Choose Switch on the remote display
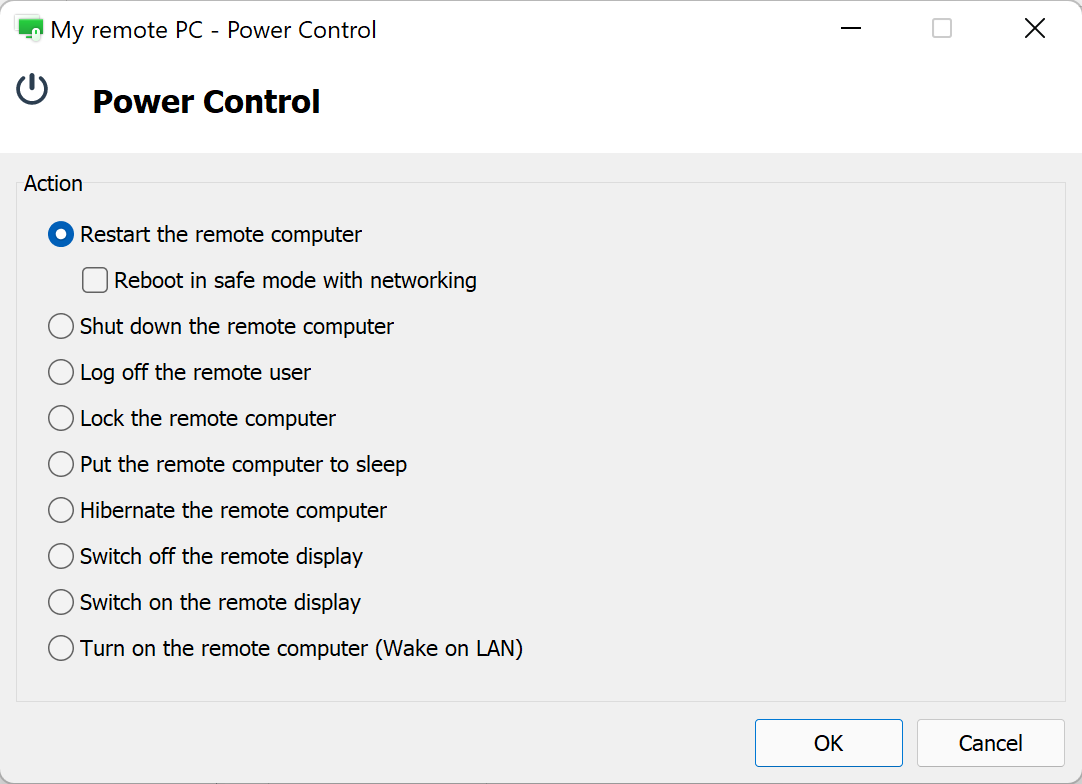The width and height of the screenshot is (1082, 784). tap(61, 603)
